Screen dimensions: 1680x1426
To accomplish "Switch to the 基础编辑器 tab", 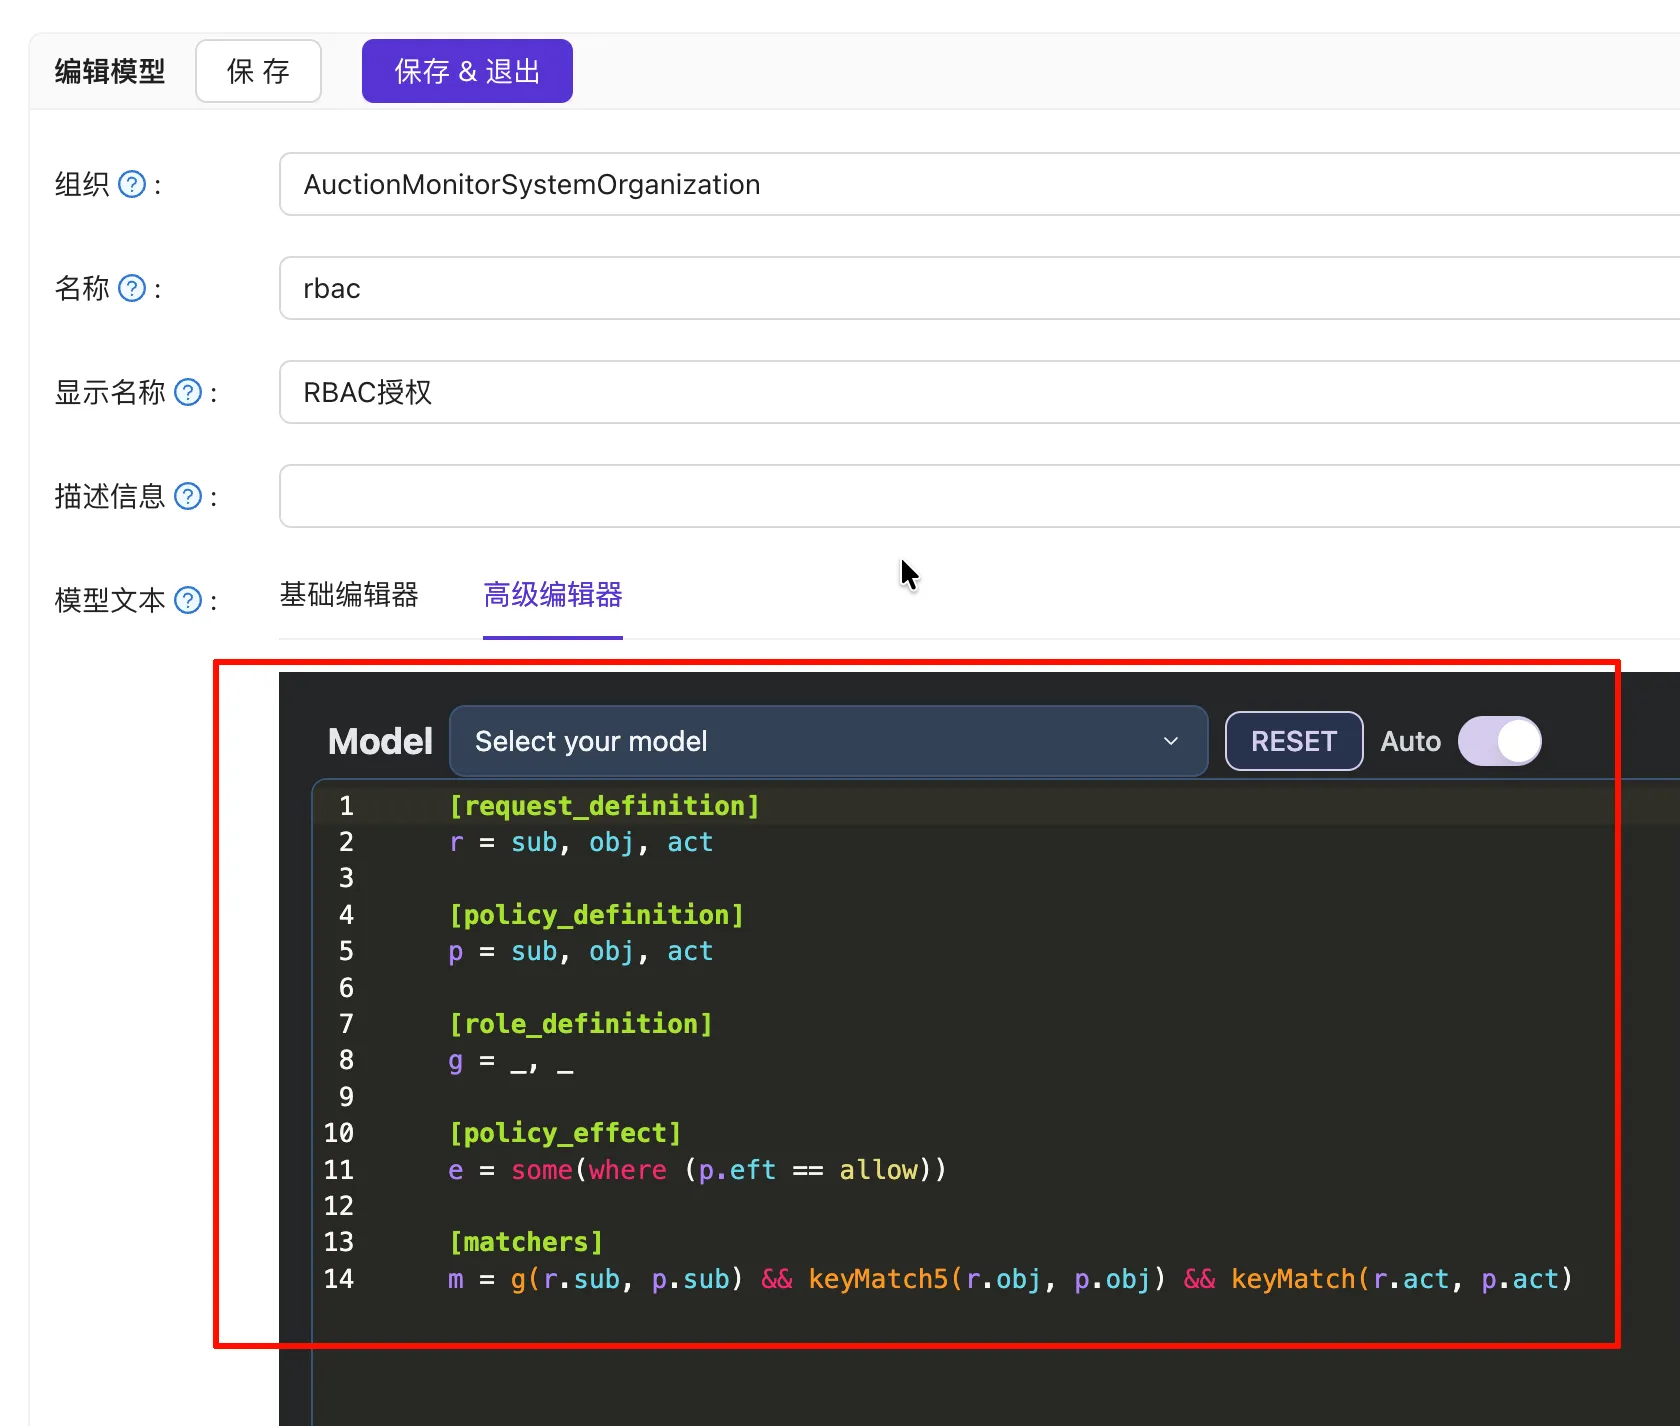I will 349,596.
